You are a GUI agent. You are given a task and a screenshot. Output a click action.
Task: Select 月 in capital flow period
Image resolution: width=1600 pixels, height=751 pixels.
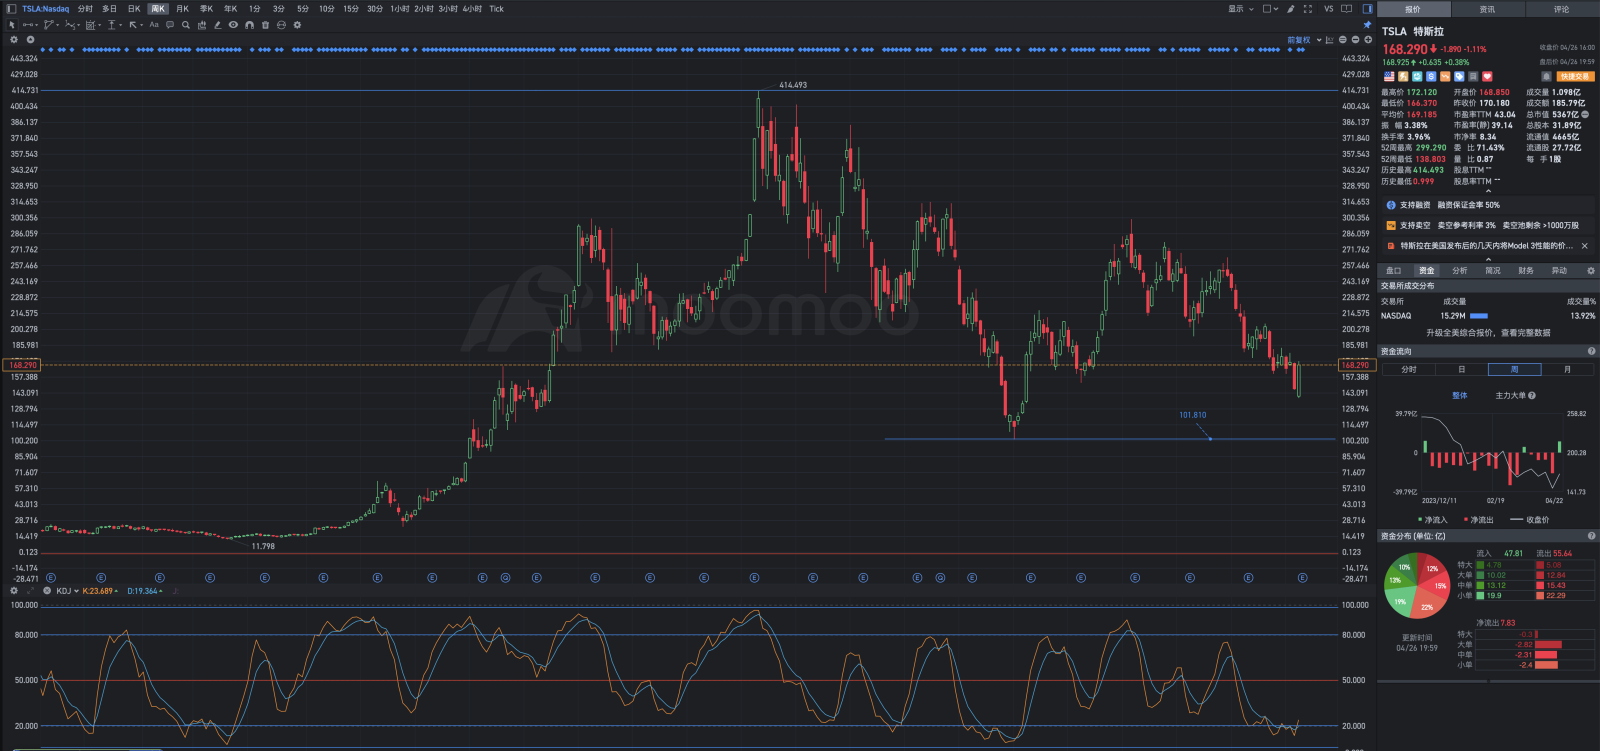point(1567,370)
